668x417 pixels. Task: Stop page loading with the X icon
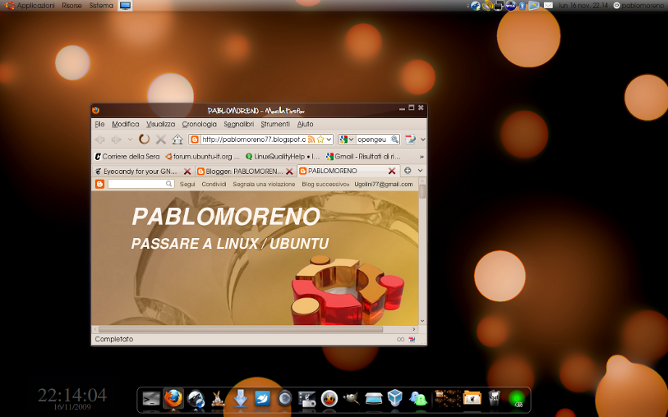point(161,139)
